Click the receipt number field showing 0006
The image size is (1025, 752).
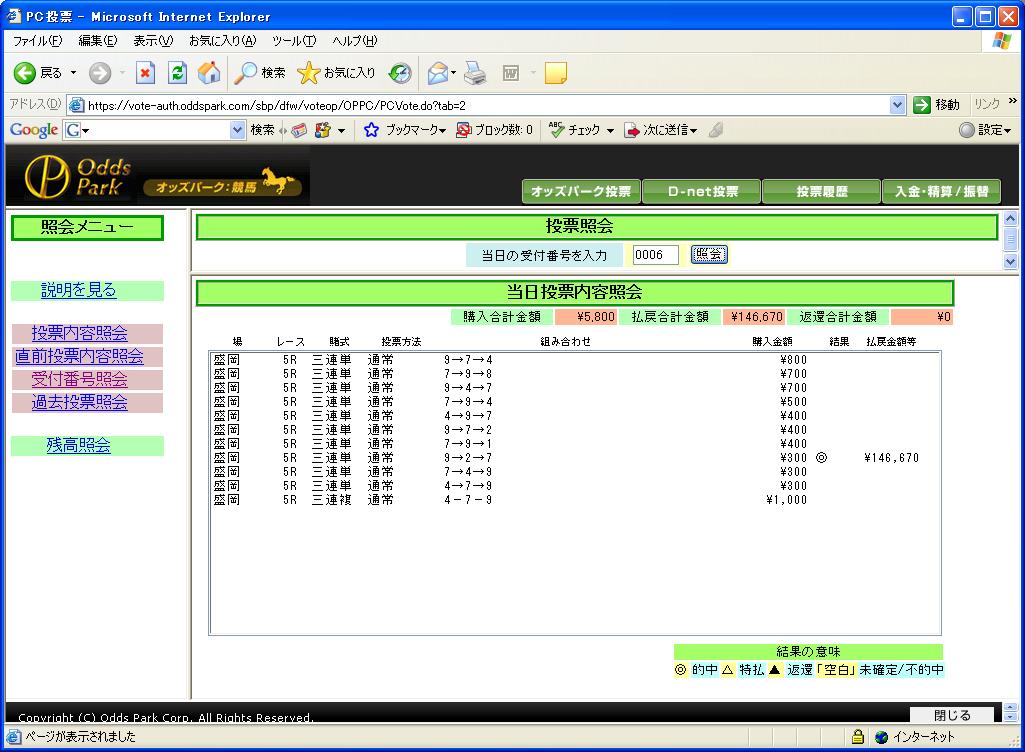click(x=655, y=254)
